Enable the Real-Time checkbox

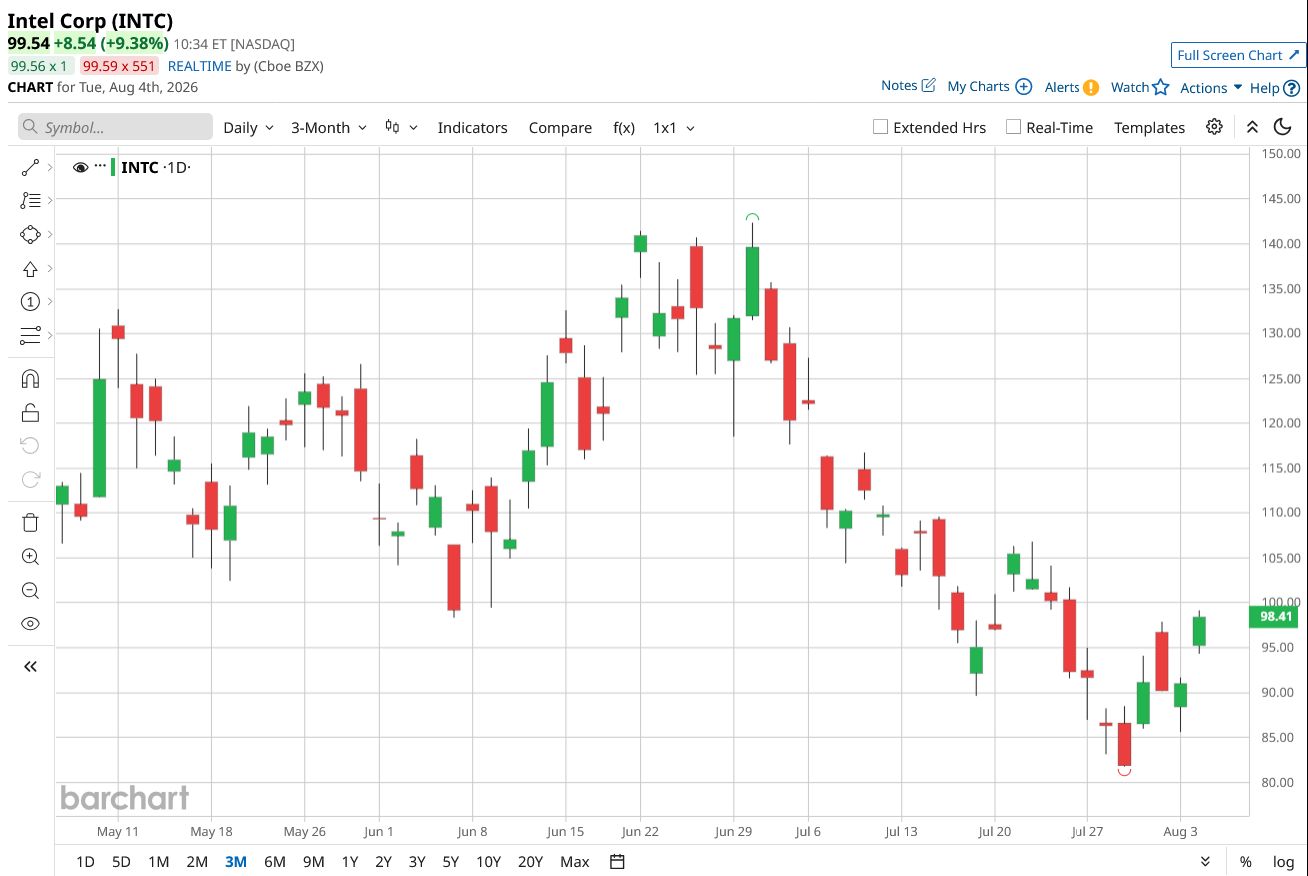pos(1013,127)
